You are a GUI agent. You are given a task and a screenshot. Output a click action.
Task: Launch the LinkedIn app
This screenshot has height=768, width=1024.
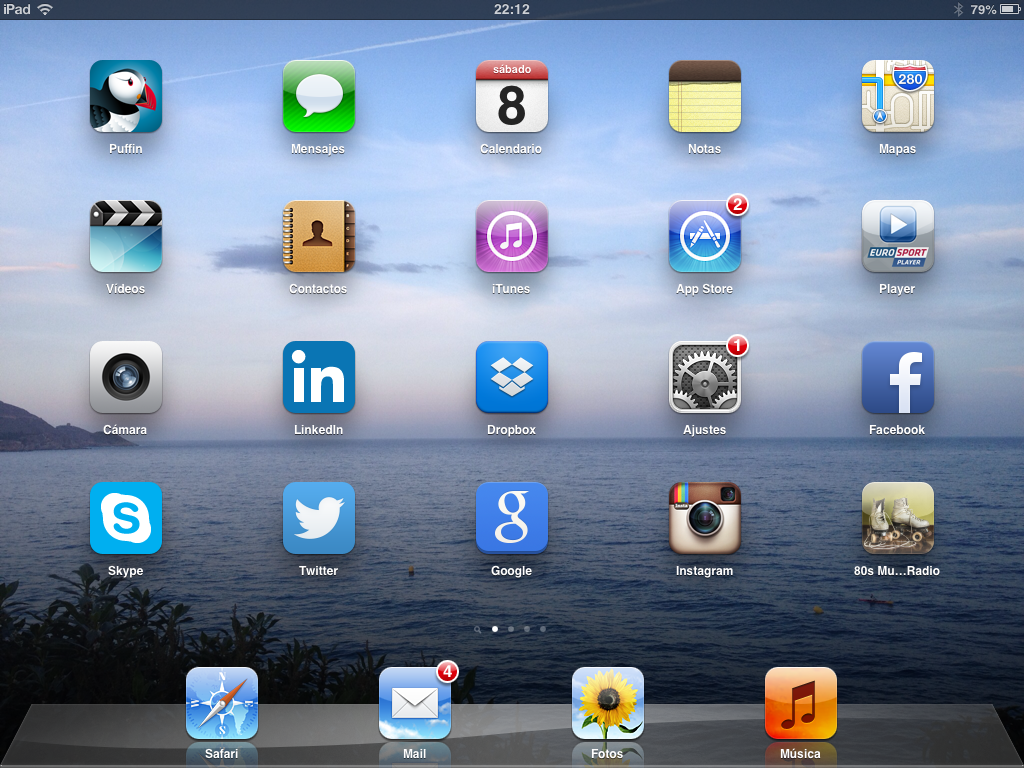click(319, 377)
